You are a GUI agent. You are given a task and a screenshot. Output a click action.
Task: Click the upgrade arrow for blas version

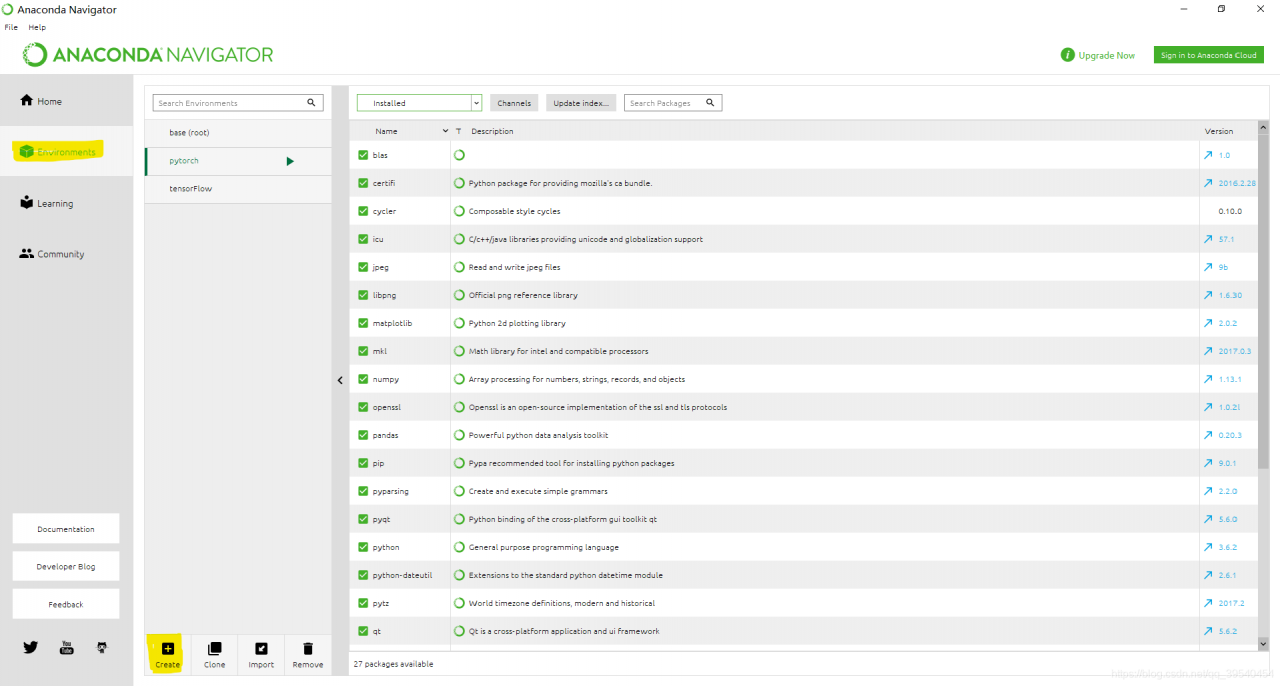[x=1208, y=155]
